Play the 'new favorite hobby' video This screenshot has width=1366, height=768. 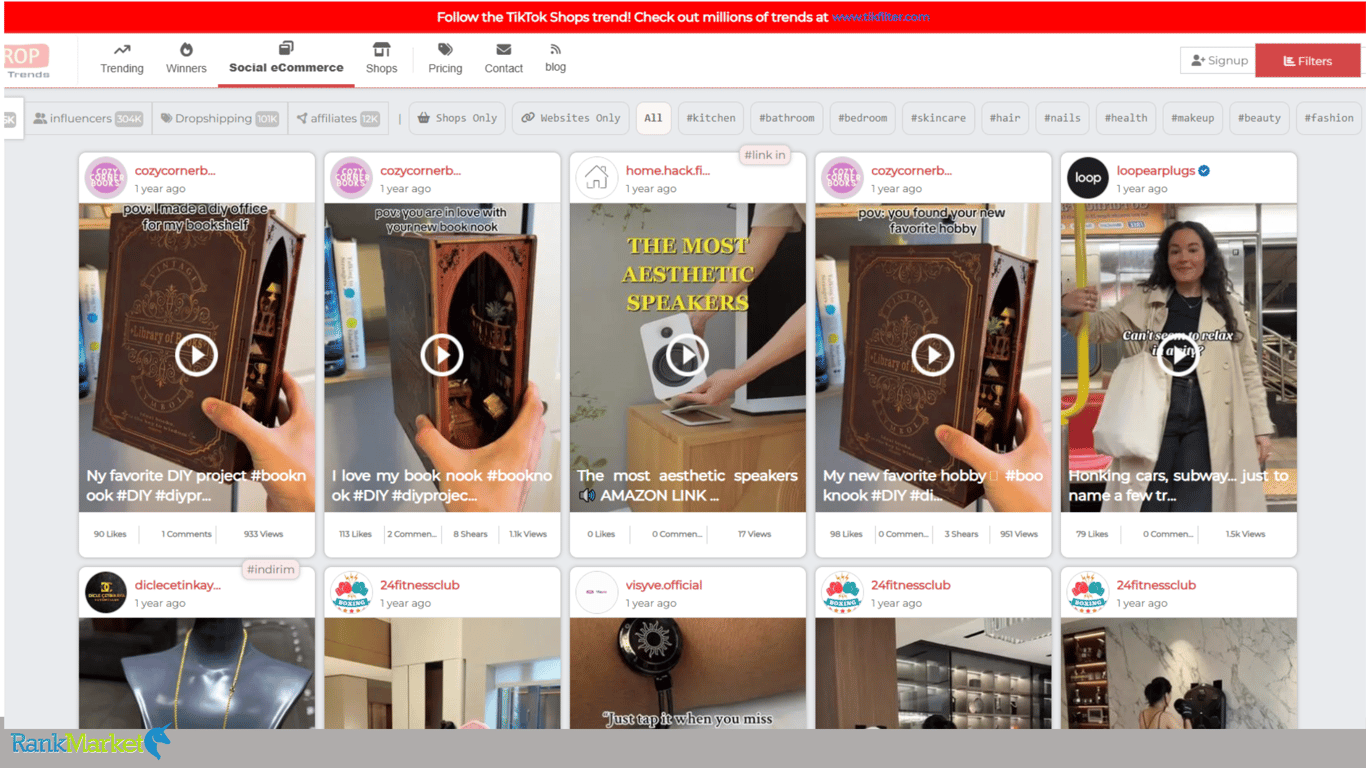[933, 354]
